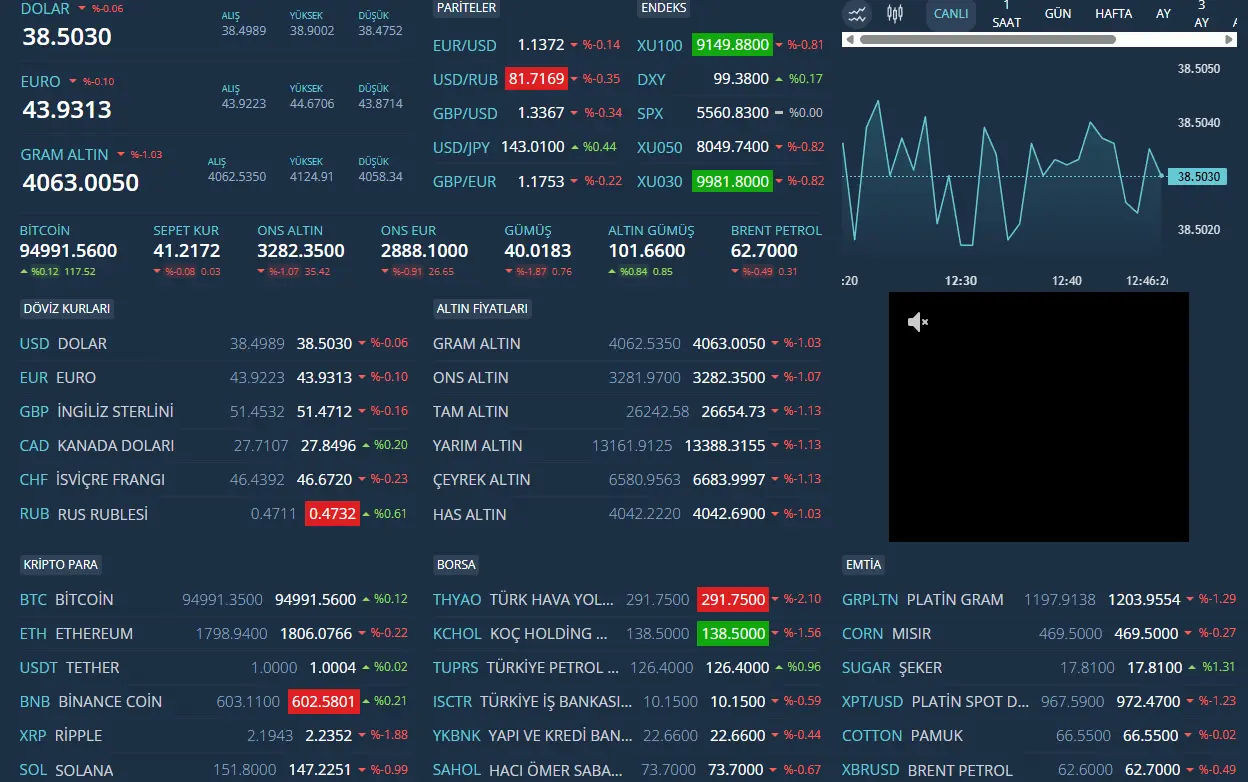This screenshot has height=782, width=1248.
Task: Open RUB RUS RUBLESİ row
Action: [214, 514]
